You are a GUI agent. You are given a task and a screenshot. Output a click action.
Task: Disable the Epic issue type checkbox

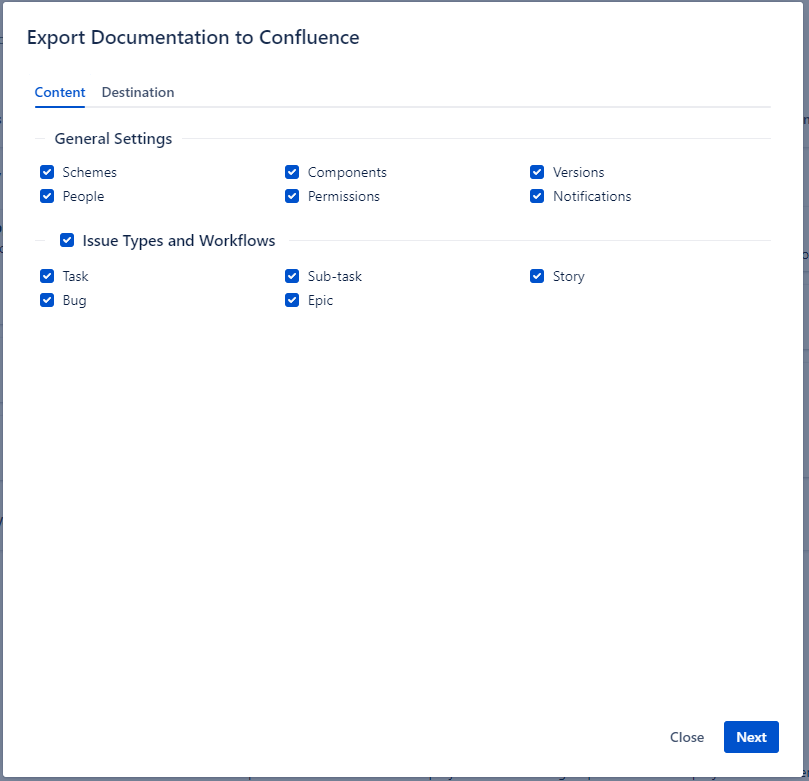pos(292,301)
